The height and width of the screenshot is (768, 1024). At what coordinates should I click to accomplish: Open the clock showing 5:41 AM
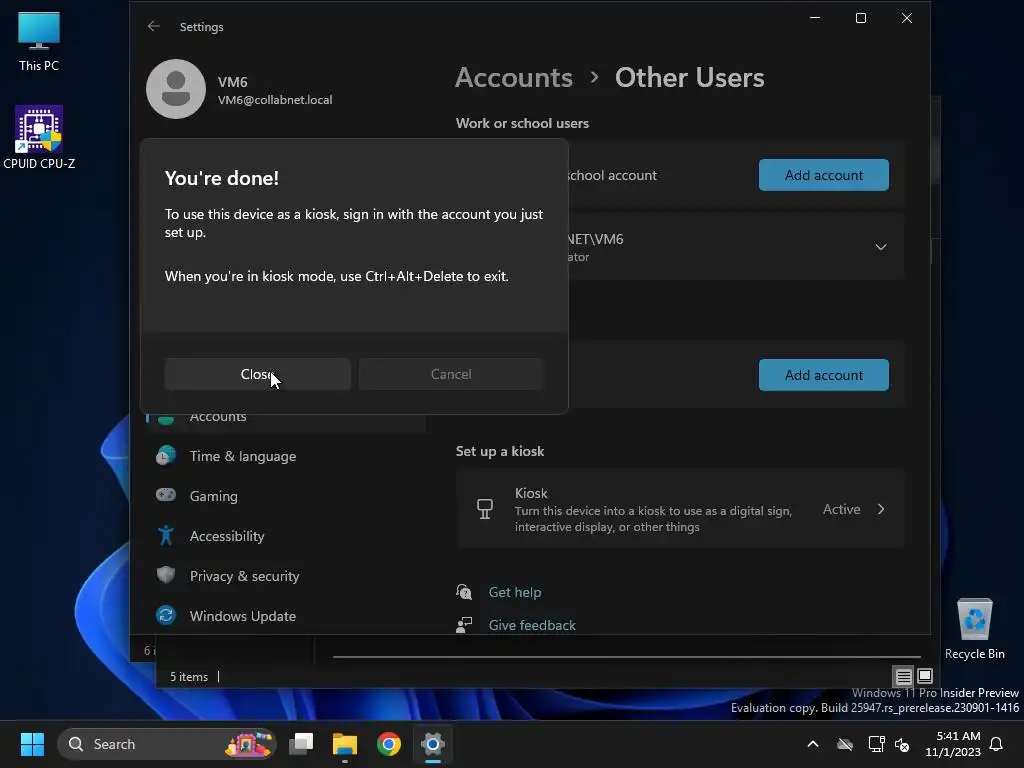(953, 744)
